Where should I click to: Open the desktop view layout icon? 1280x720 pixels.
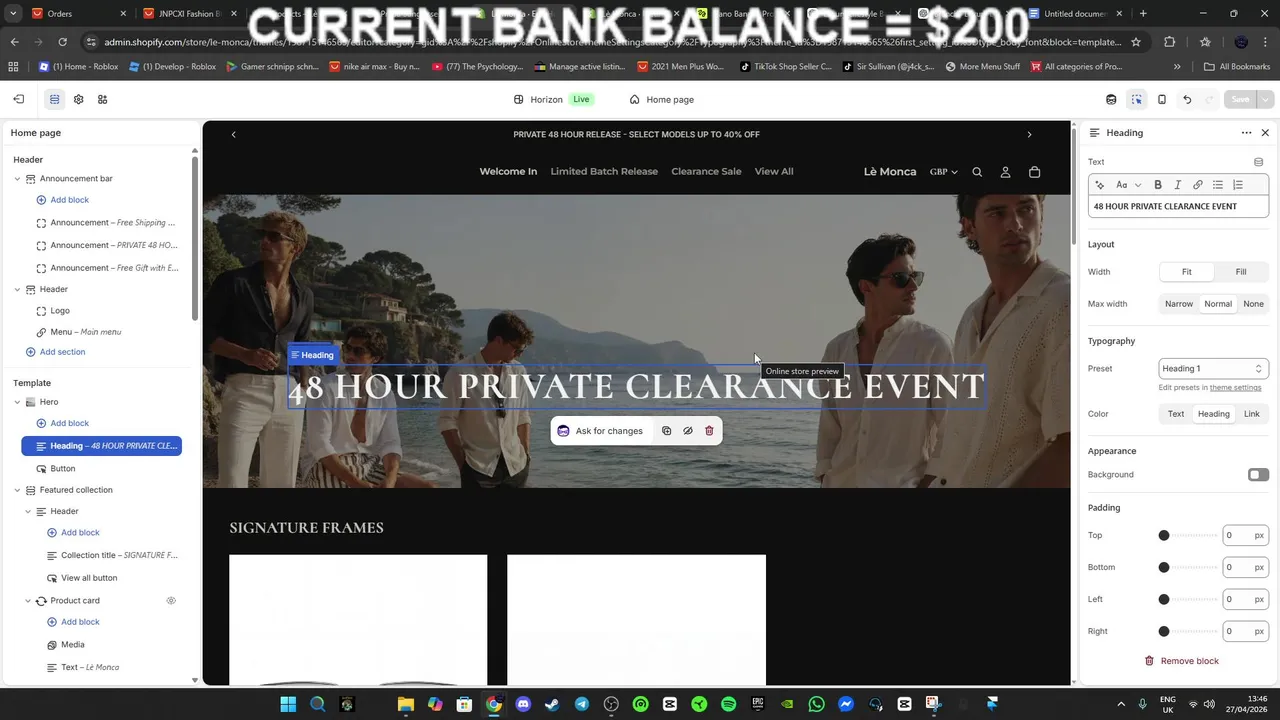click(1111, 99)
